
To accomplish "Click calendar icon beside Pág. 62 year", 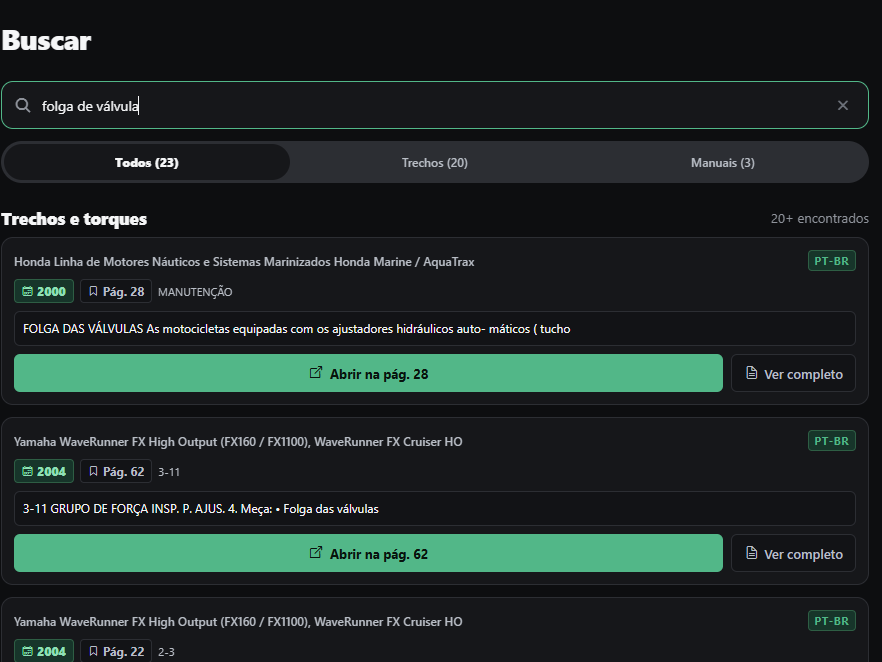I will [x=28, y=471].
